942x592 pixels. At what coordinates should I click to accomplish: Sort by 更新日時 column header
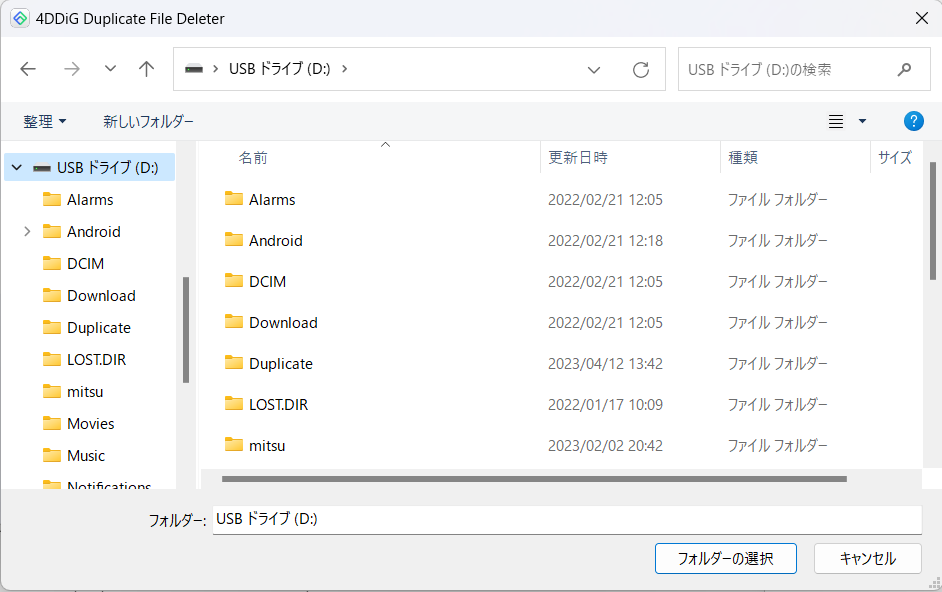click(577, 157)
